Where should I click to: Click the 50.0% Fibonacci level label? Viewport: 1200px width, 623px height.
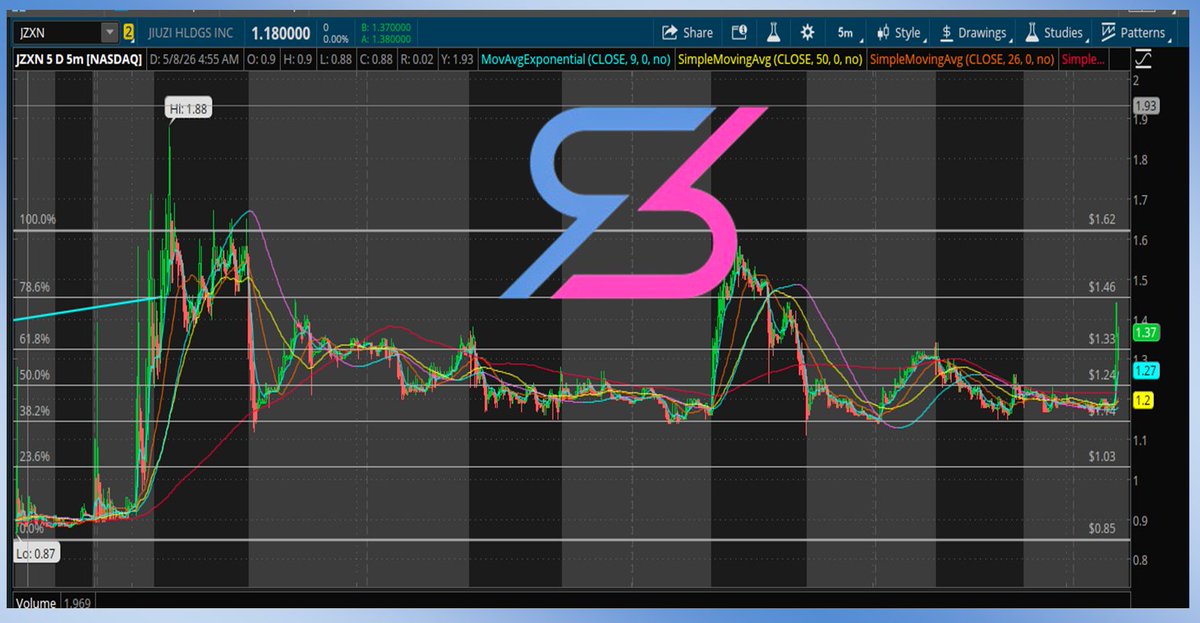34,375
